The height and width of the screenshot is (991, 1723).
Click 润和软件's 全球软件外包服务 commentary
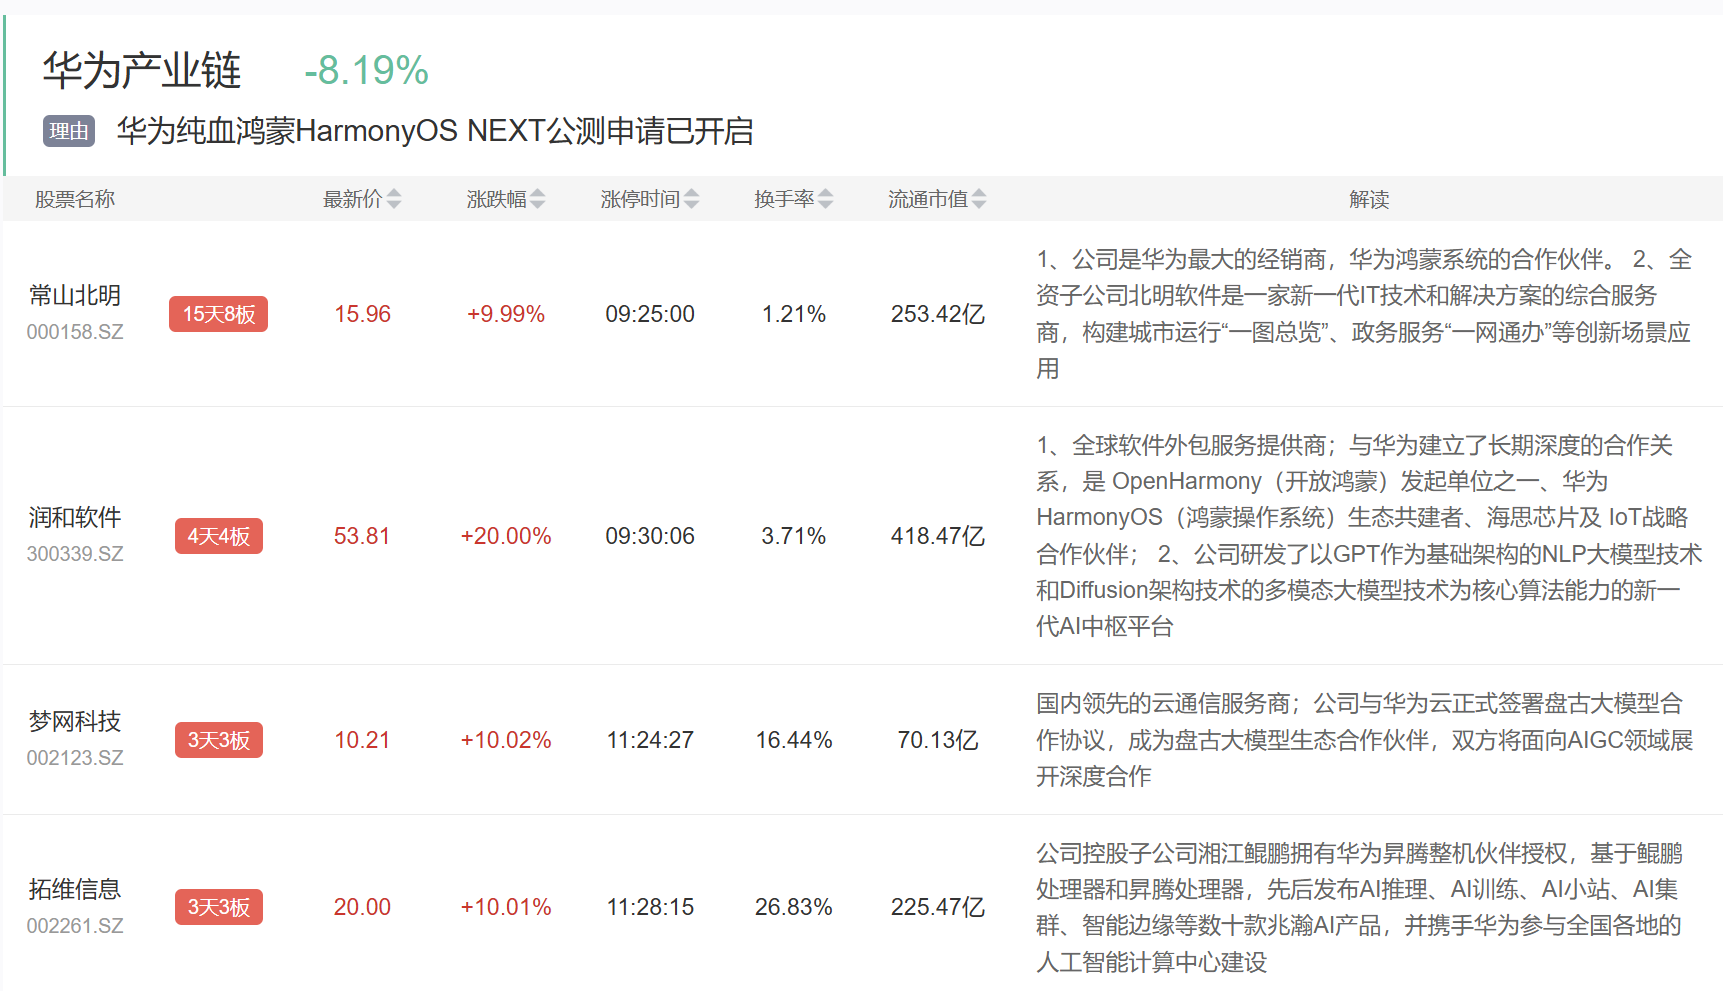point(1369,536)
